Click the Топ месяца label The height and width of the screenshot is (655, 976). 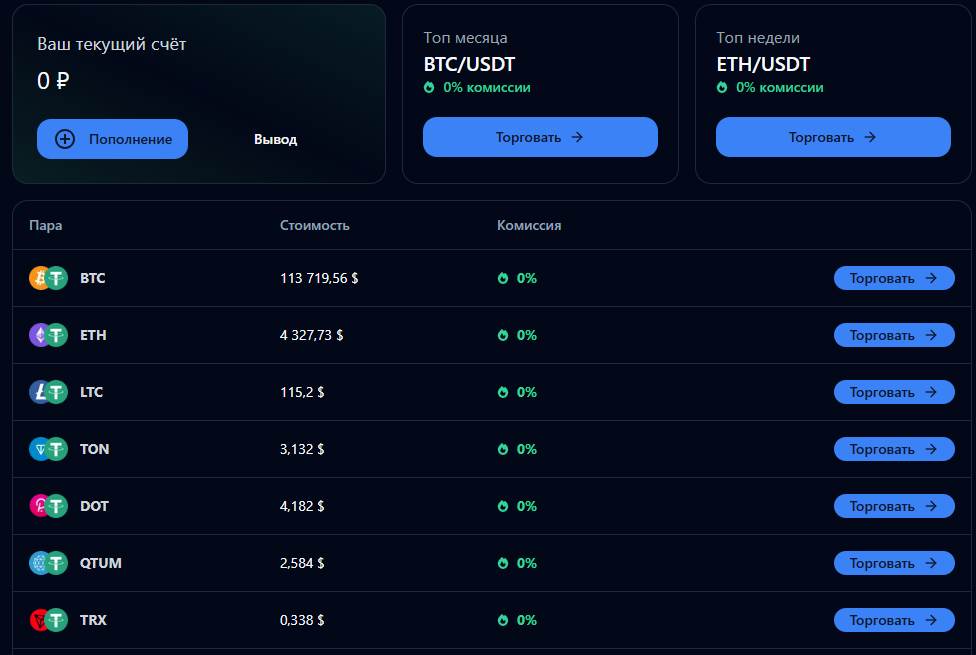(466, 37)
